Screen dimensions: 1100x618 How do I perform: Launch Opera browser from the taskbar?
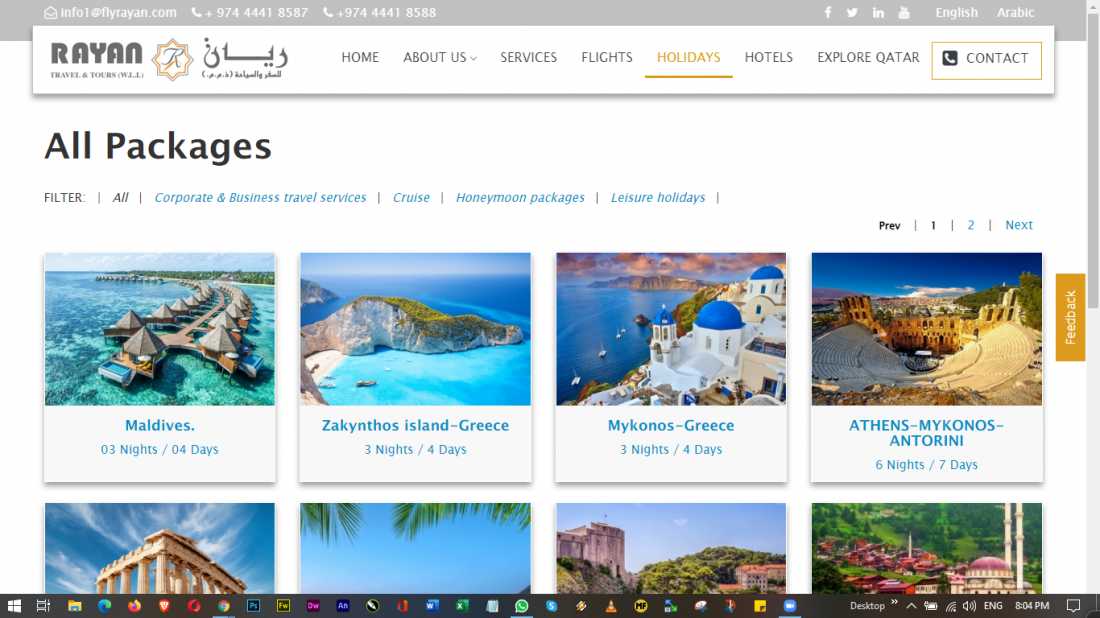194,606
